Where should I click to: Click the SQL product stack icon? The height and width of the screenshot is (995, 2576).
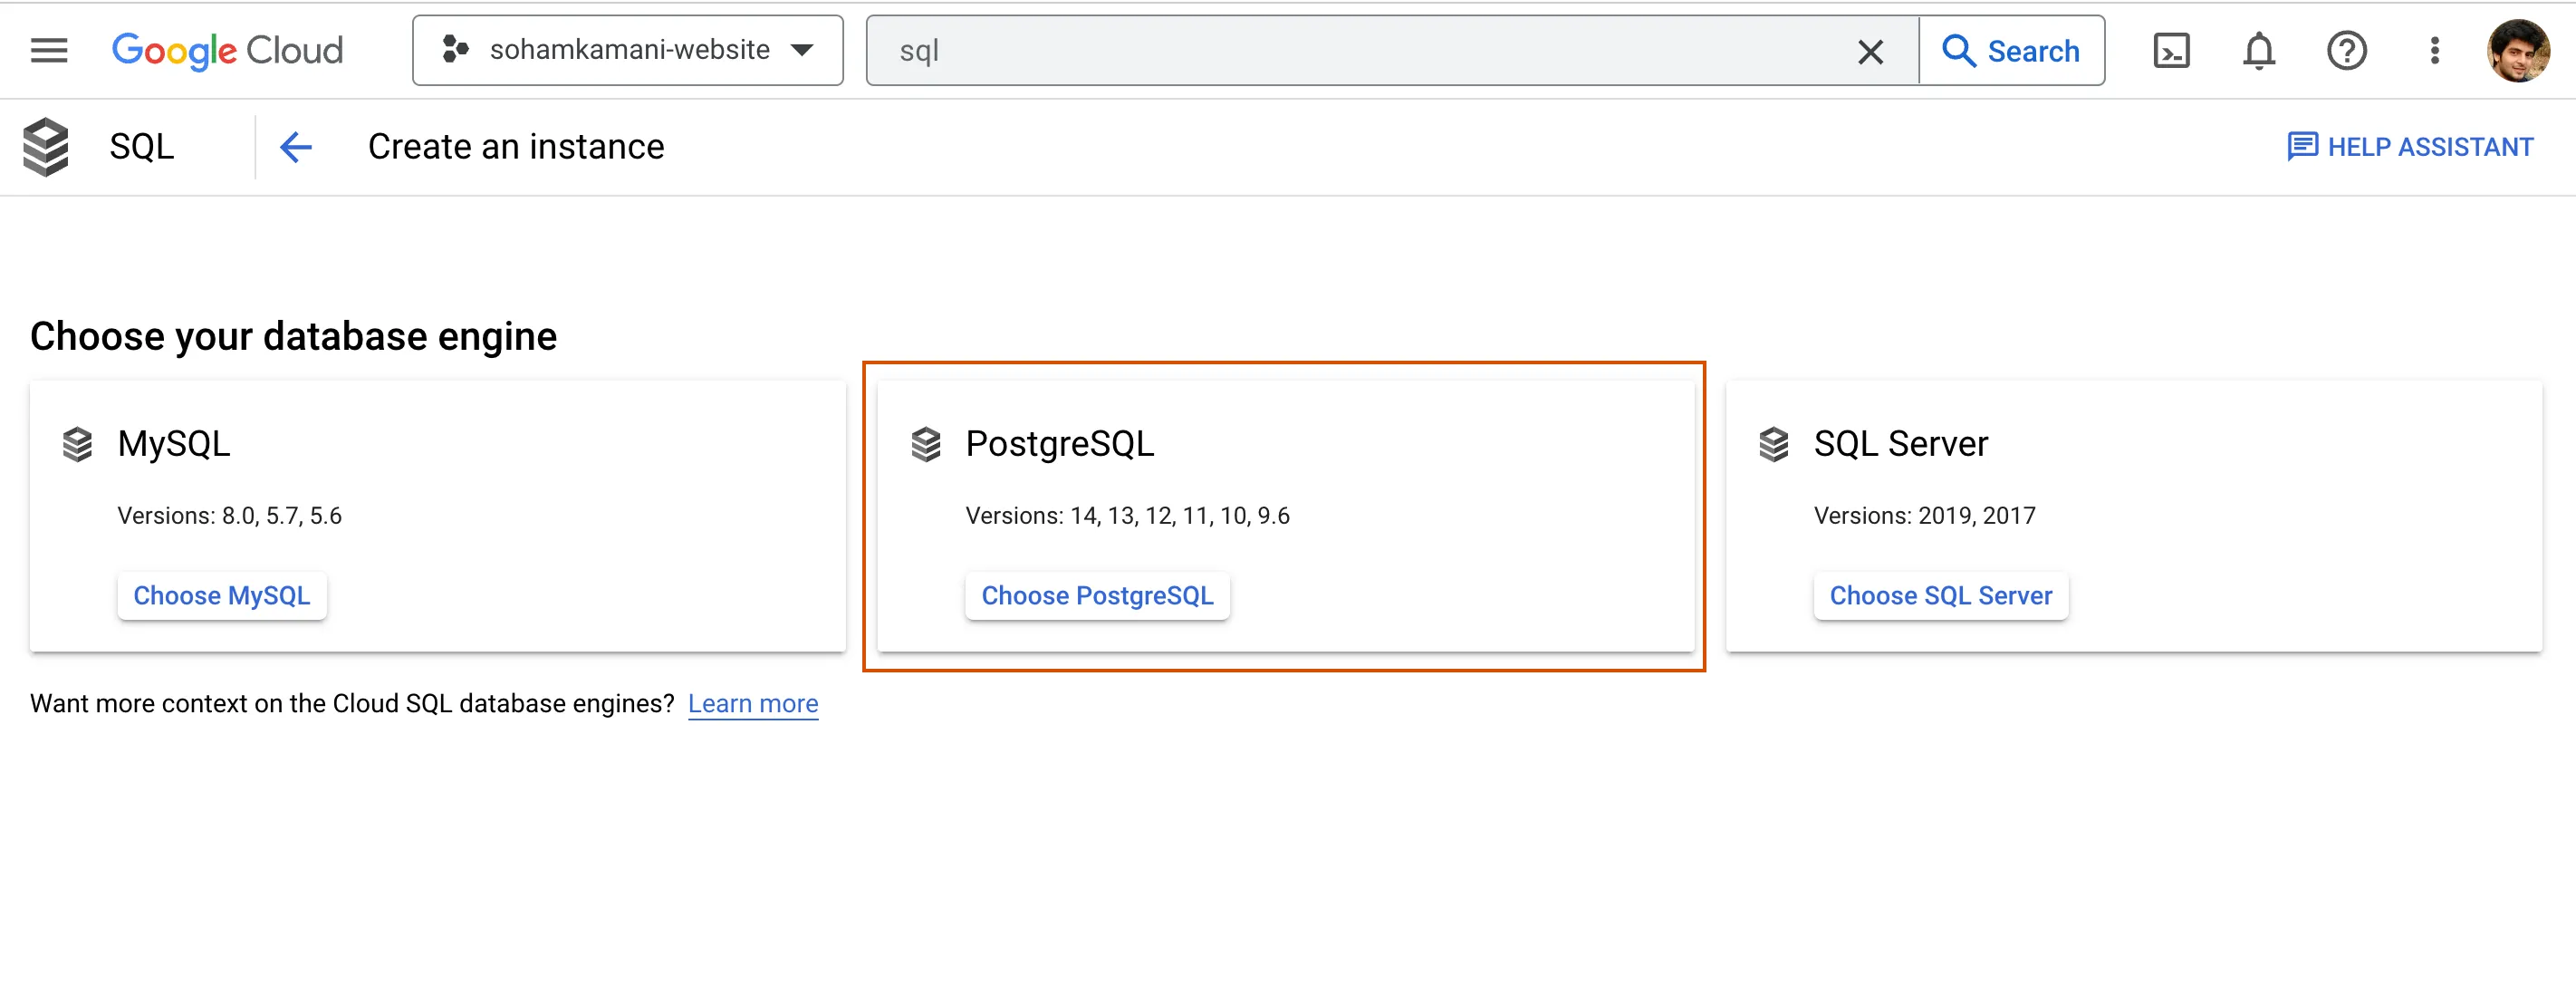pos(46,147)
